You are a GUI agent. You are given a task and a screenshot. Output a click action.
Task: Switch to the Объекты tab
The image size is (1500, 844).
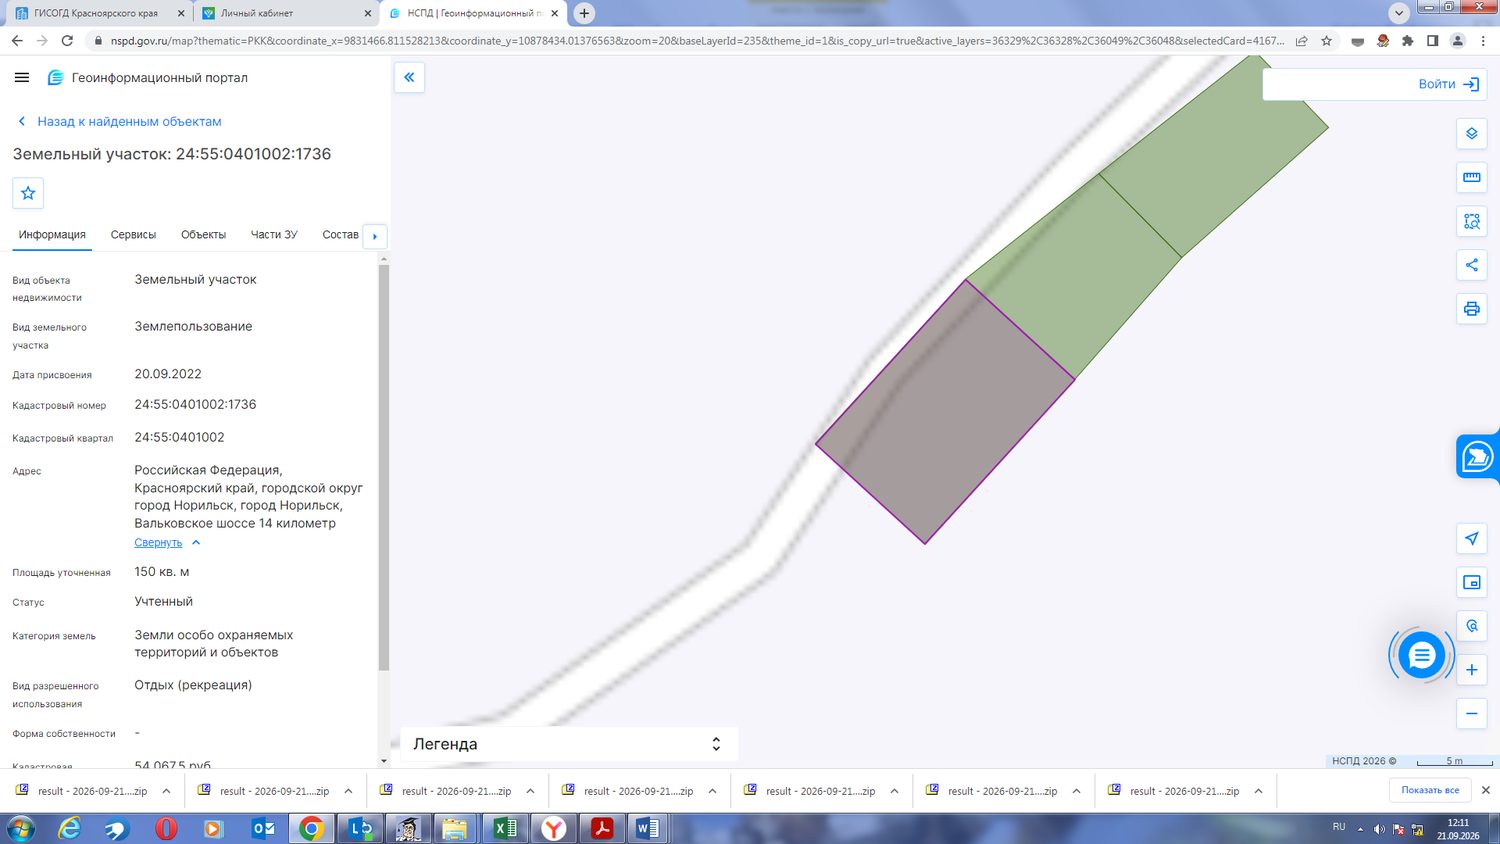tap(203, 235)
